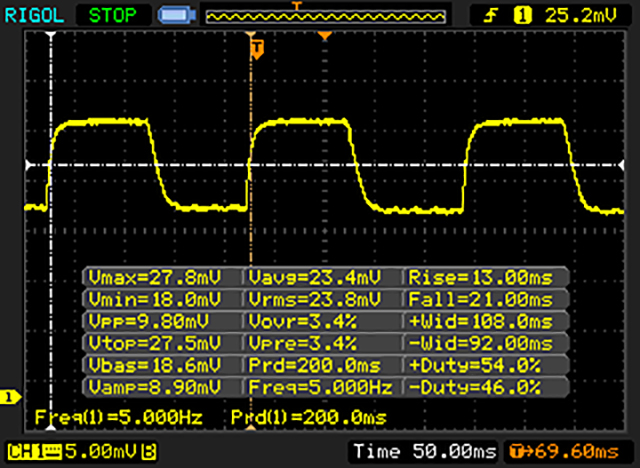The height and width of the screenshot is (468, 640).
Task: Click the rising edge trigger icon
Action: (491, 16)
